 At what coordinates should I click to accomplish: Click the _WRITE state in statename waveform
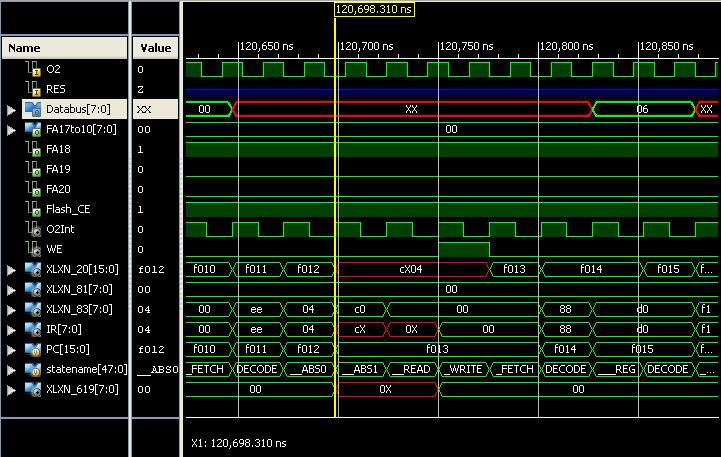click(465, 369)
